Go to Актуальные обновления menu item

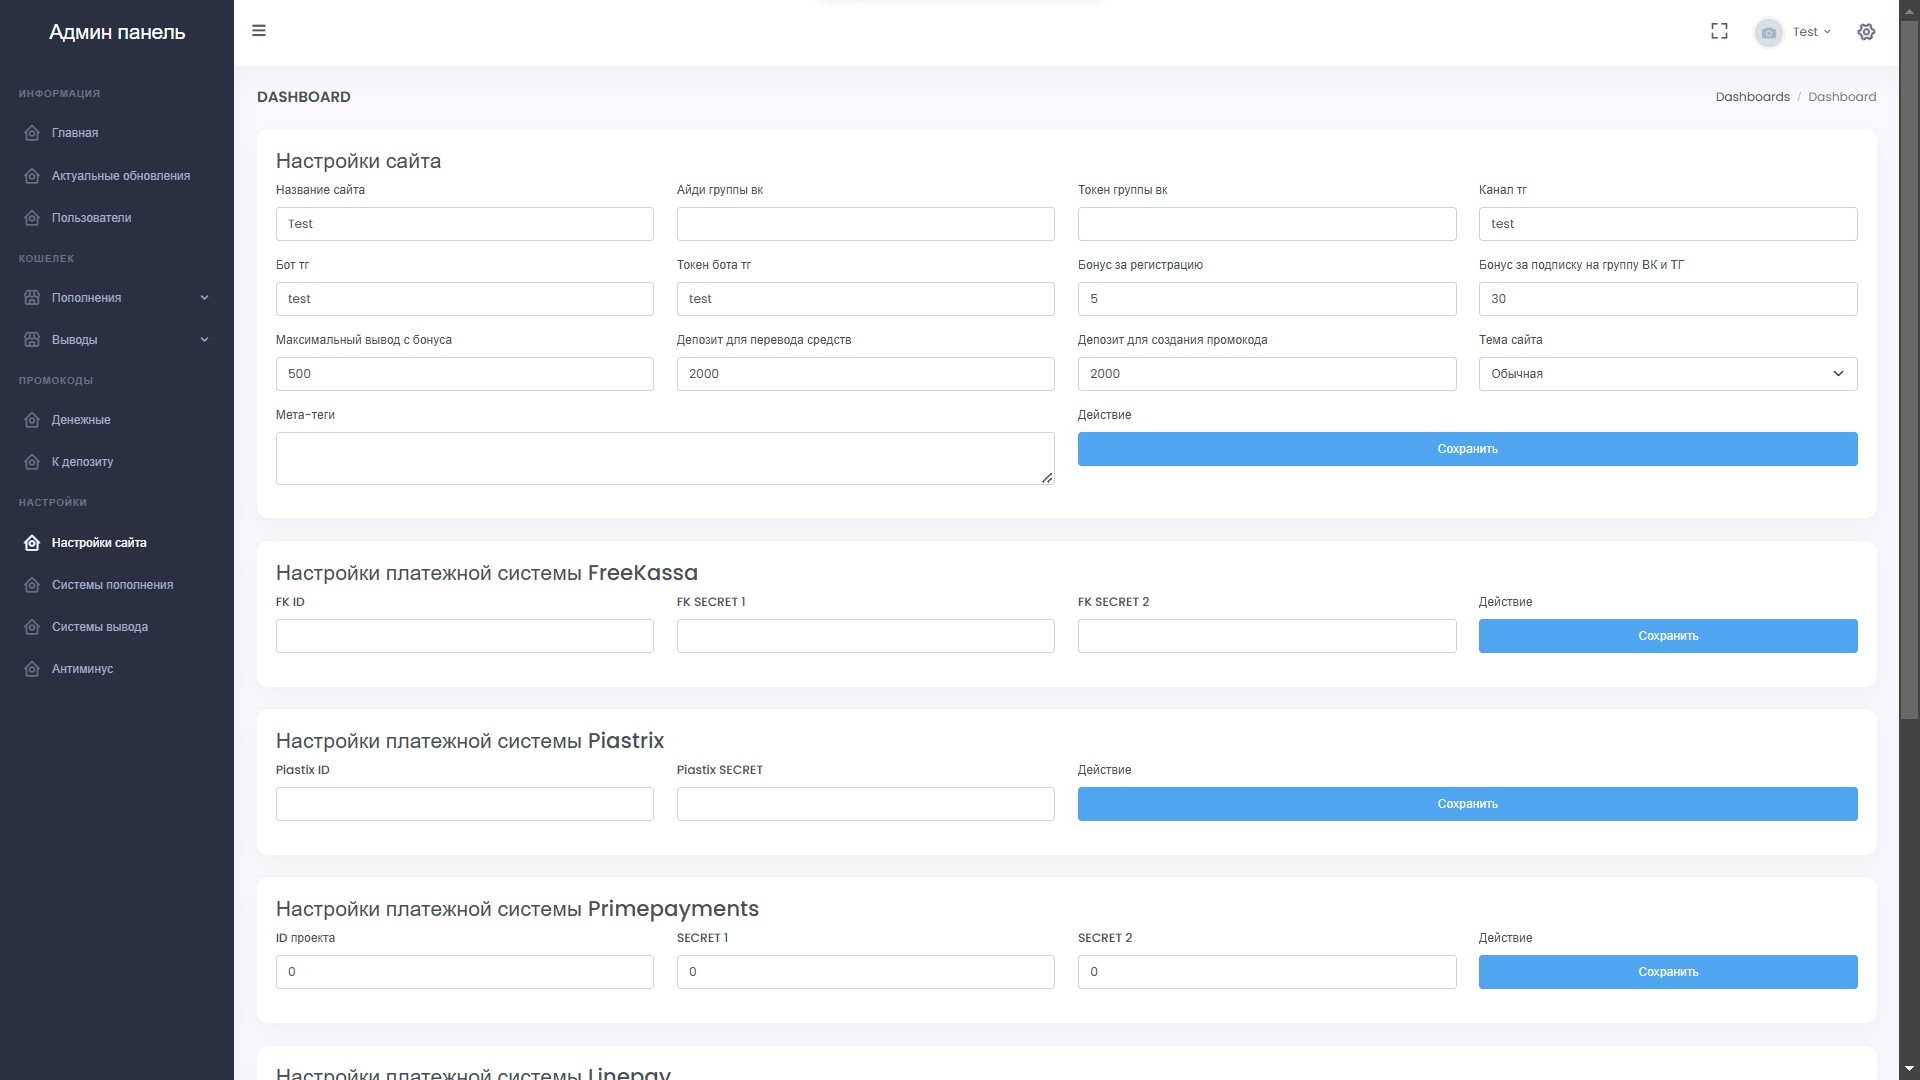(x=120, y=176)
